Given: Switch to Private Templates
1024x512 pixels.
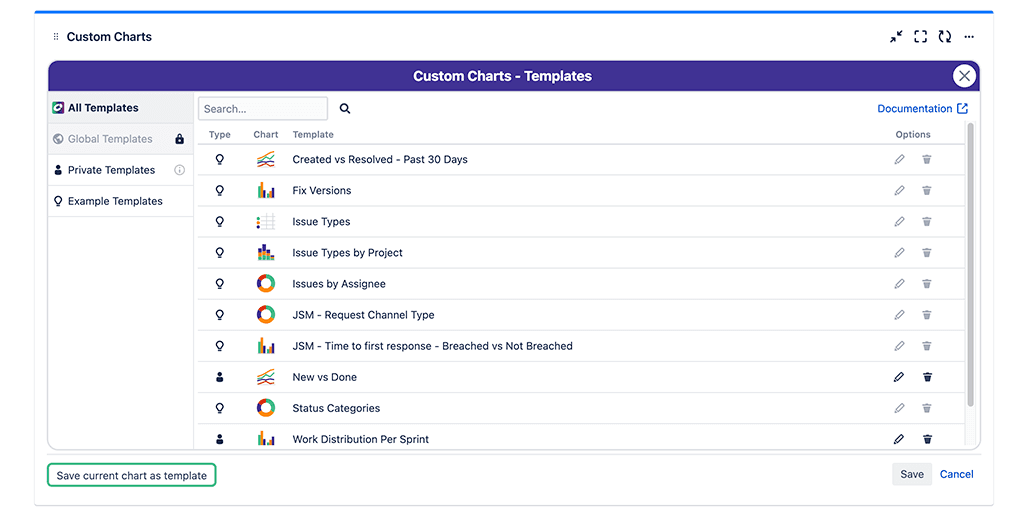Looking at the screenshot, I should (111, 170).
